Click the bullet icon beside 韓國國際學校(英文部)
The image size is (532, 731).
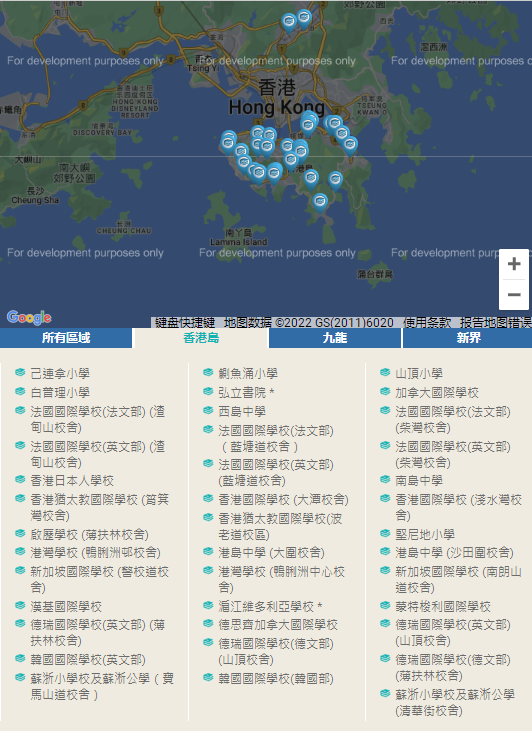(x=20, y=659)
